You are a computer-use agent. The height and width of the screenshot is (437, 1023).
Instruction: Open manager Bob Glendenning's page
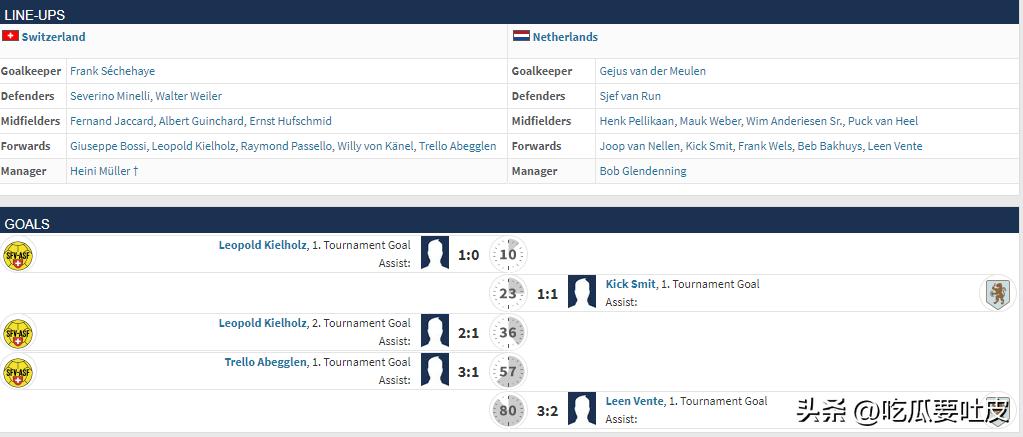[642, 171]
